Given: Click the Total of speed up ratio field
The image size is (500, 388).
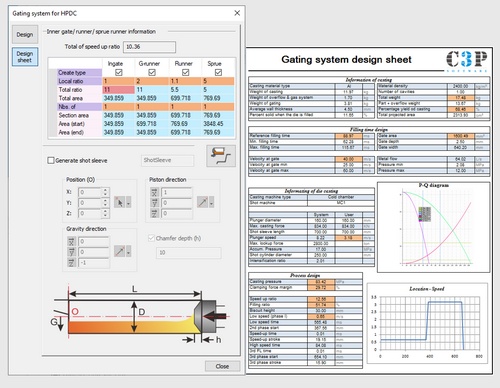Looking at the screenshot, I should coord(149,47).
